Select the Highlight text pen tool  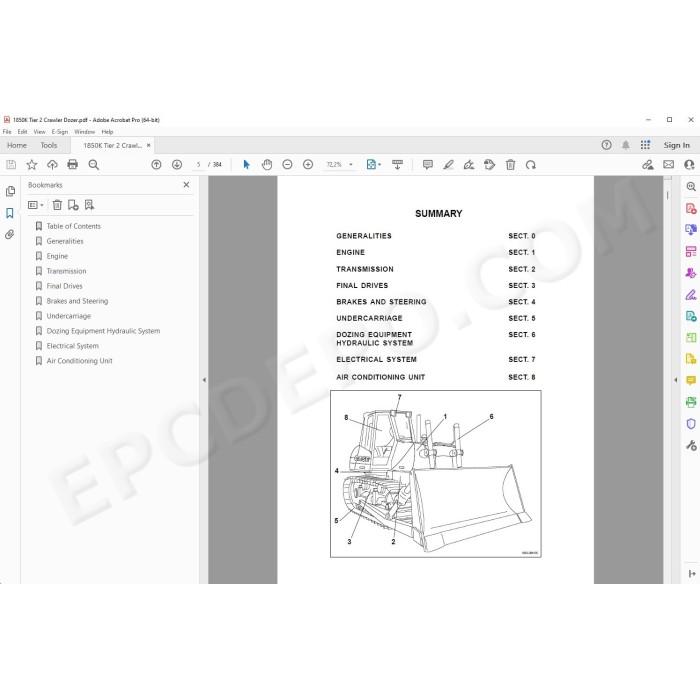tap(448, 165)
